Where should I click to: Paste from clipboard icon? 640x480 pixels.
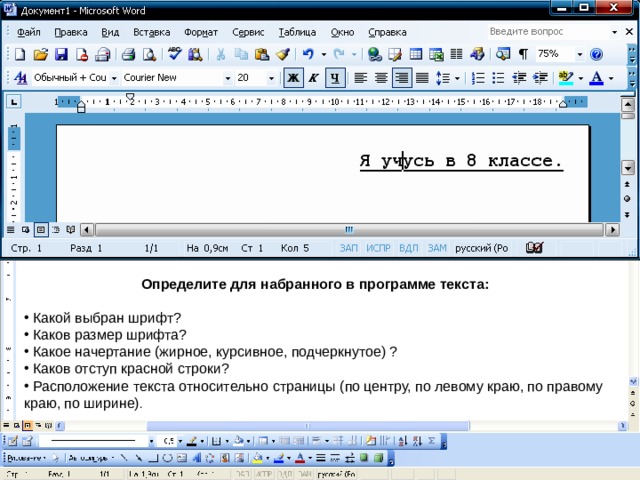[x=262, y=54]
